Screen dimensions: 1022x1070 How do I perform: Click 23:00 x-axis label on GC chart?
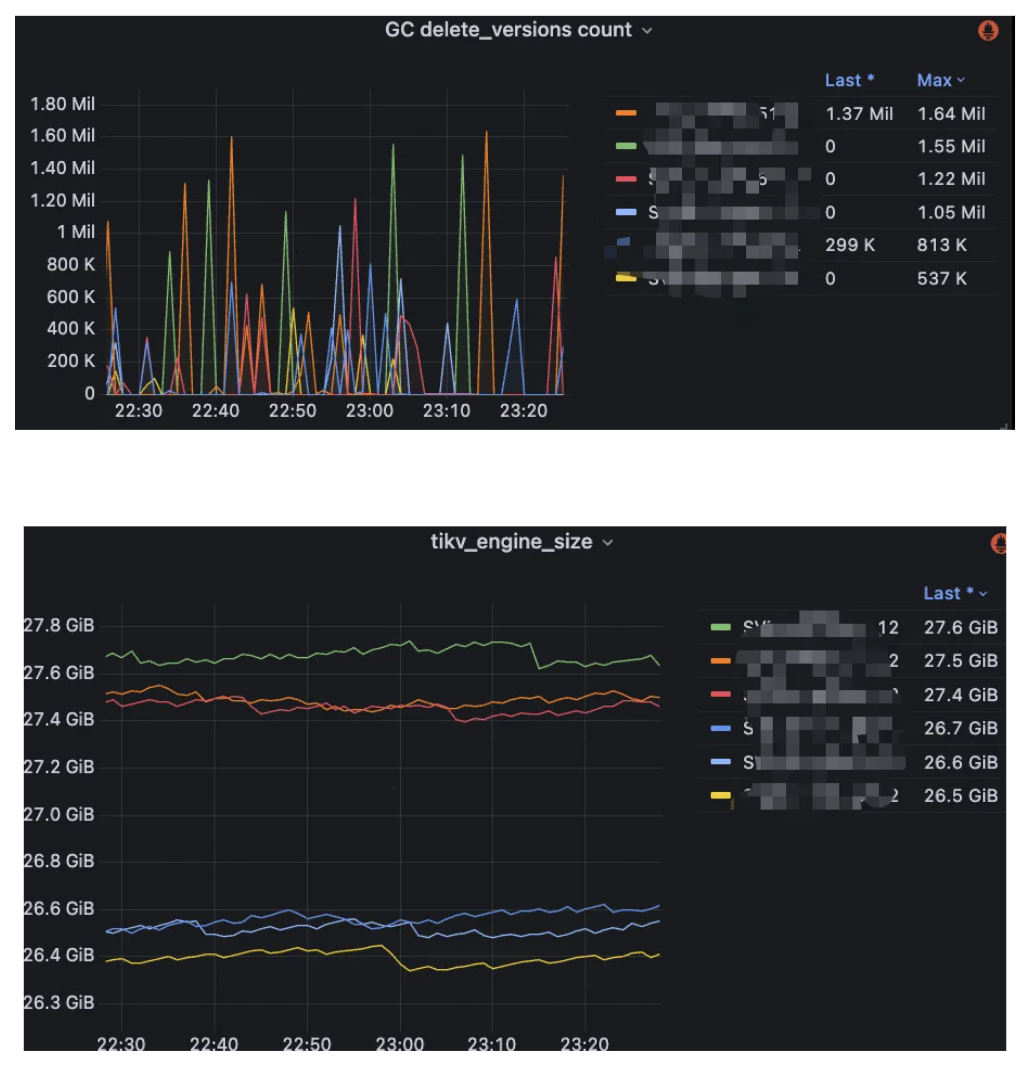[369, 411]
